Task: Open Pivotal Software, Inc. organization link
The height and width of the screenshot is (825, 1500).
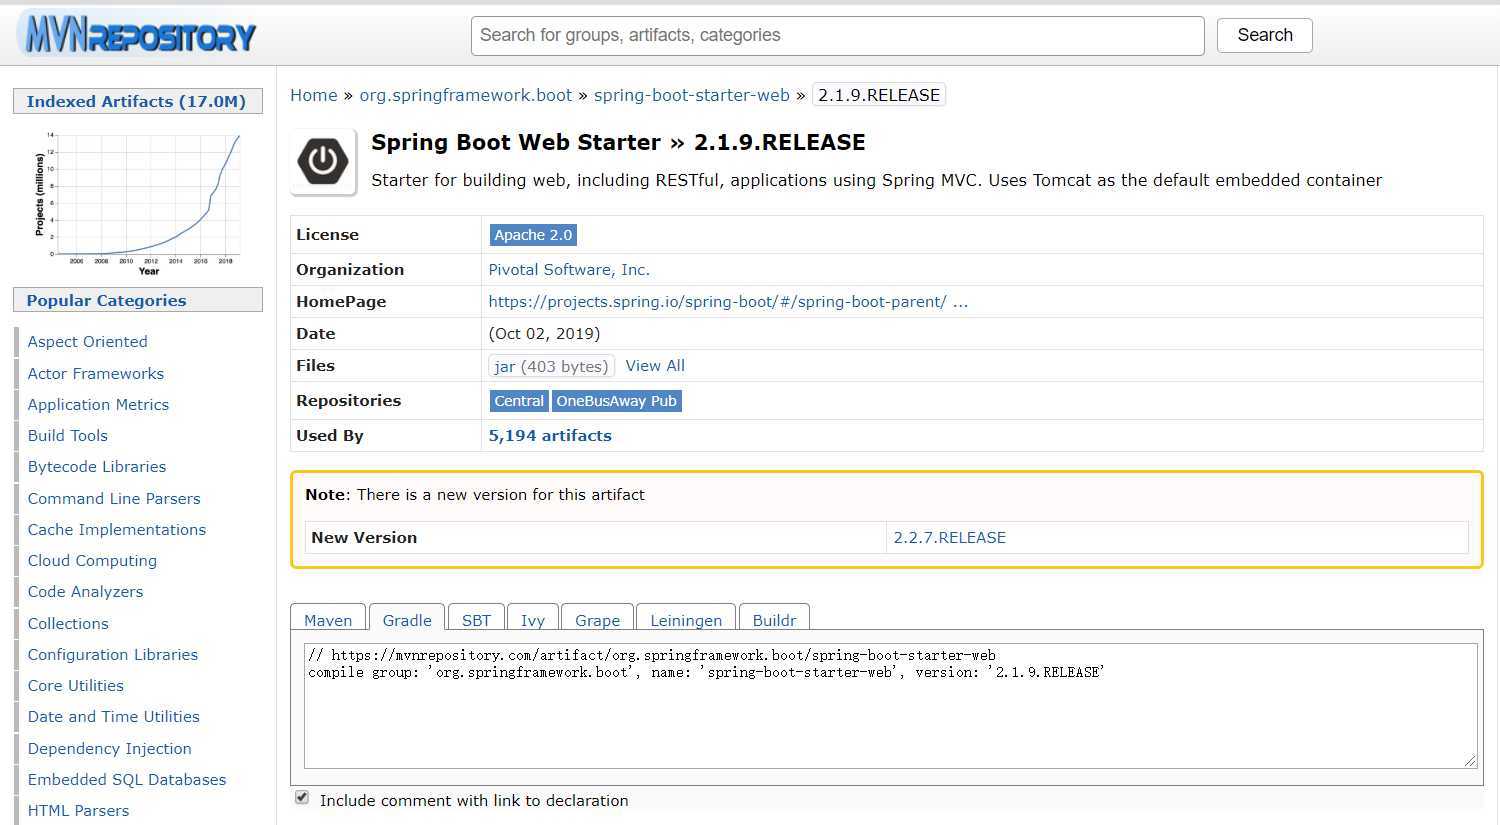Action: pyautogui.click(x=569, y=270)
